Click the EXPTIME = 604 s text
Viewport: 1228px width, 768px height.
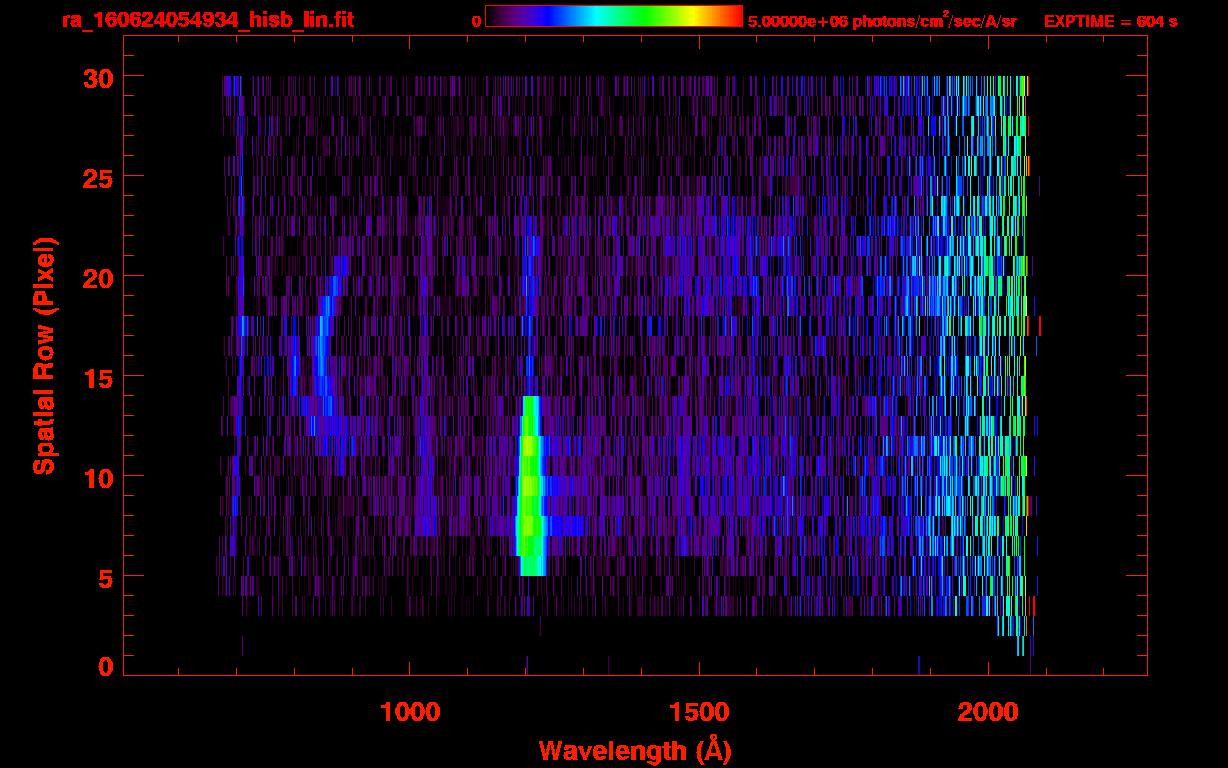pyautogui.click(x=1110, y=21)
